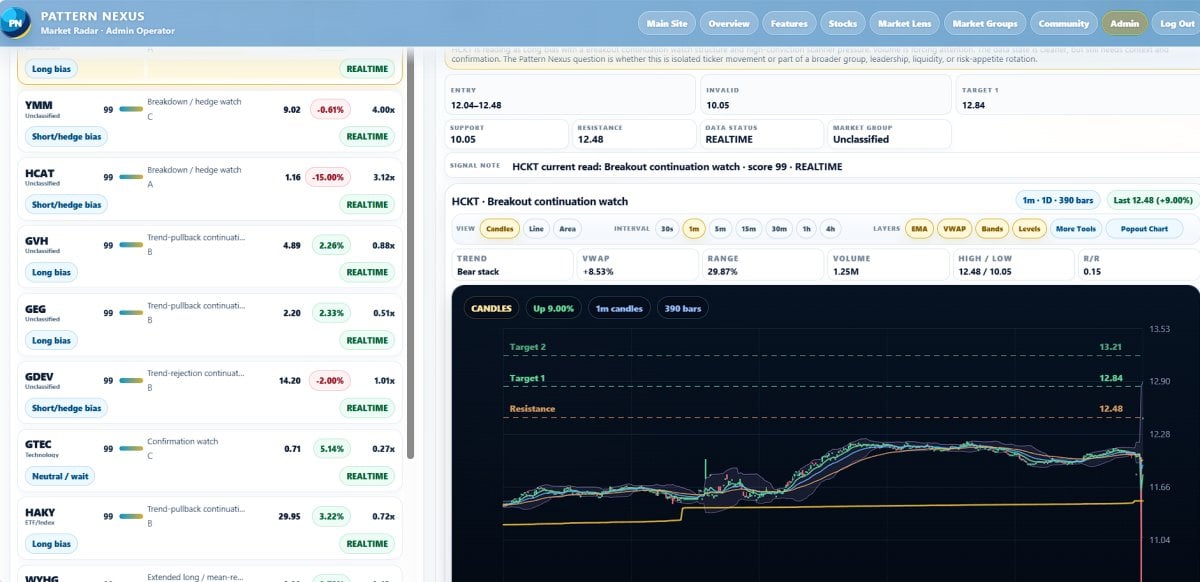Click HAKY's 3.22% change badge

pos(330,517)
